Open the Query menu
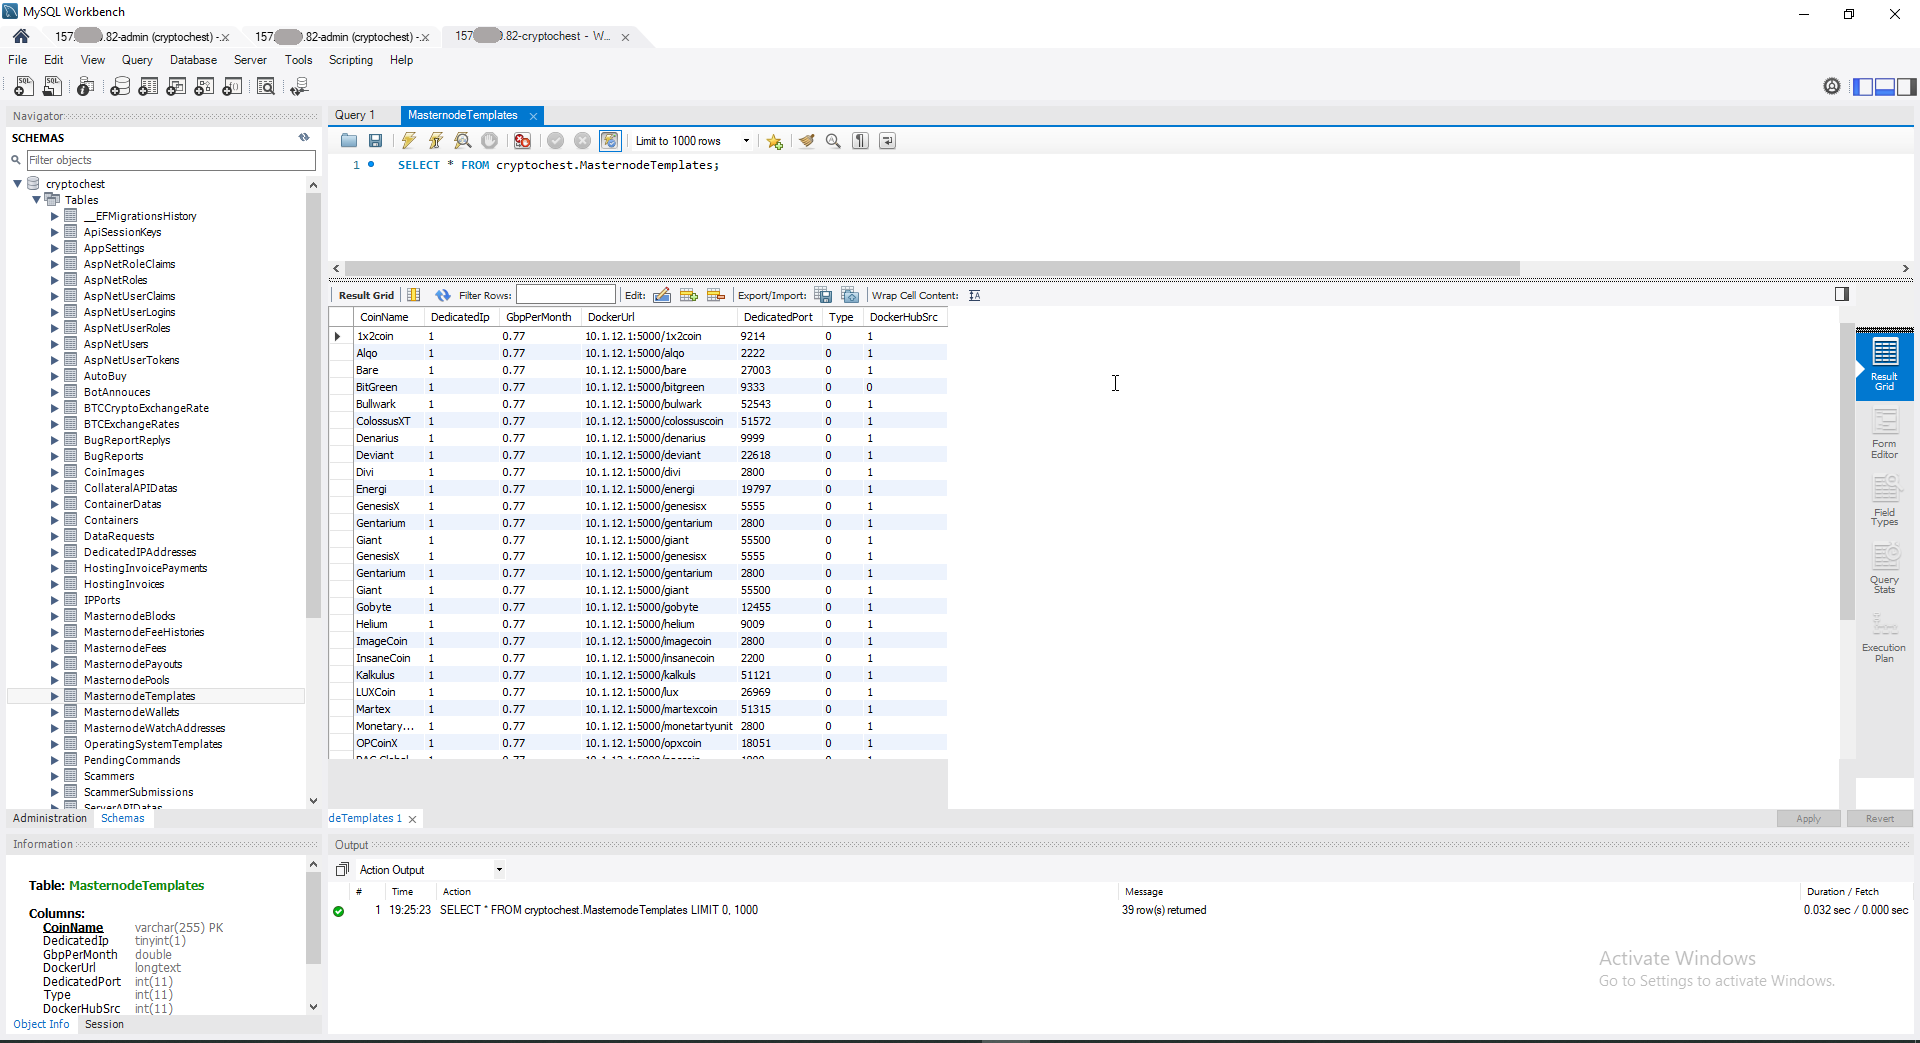1920x1043 pixels. pyautogui.click(x=137, y=60)
